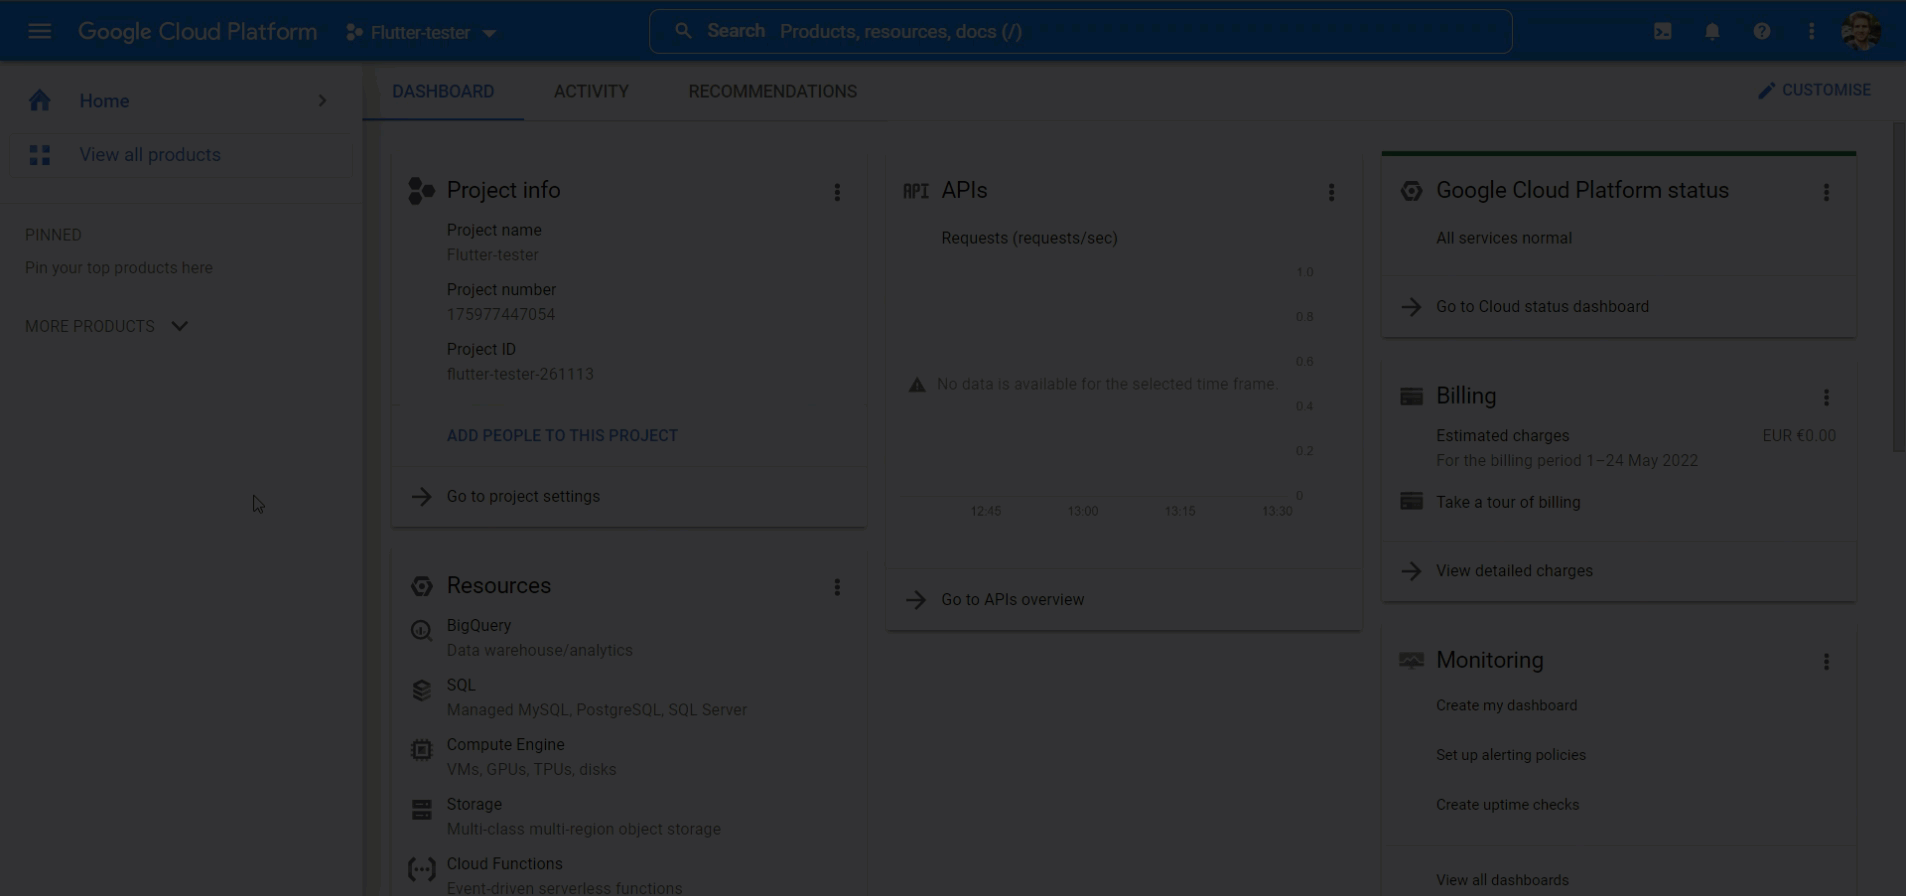This screenshot has height=896, width=1906.
Task: Click 'No data is available' chart message
Action: [1106, 384]
